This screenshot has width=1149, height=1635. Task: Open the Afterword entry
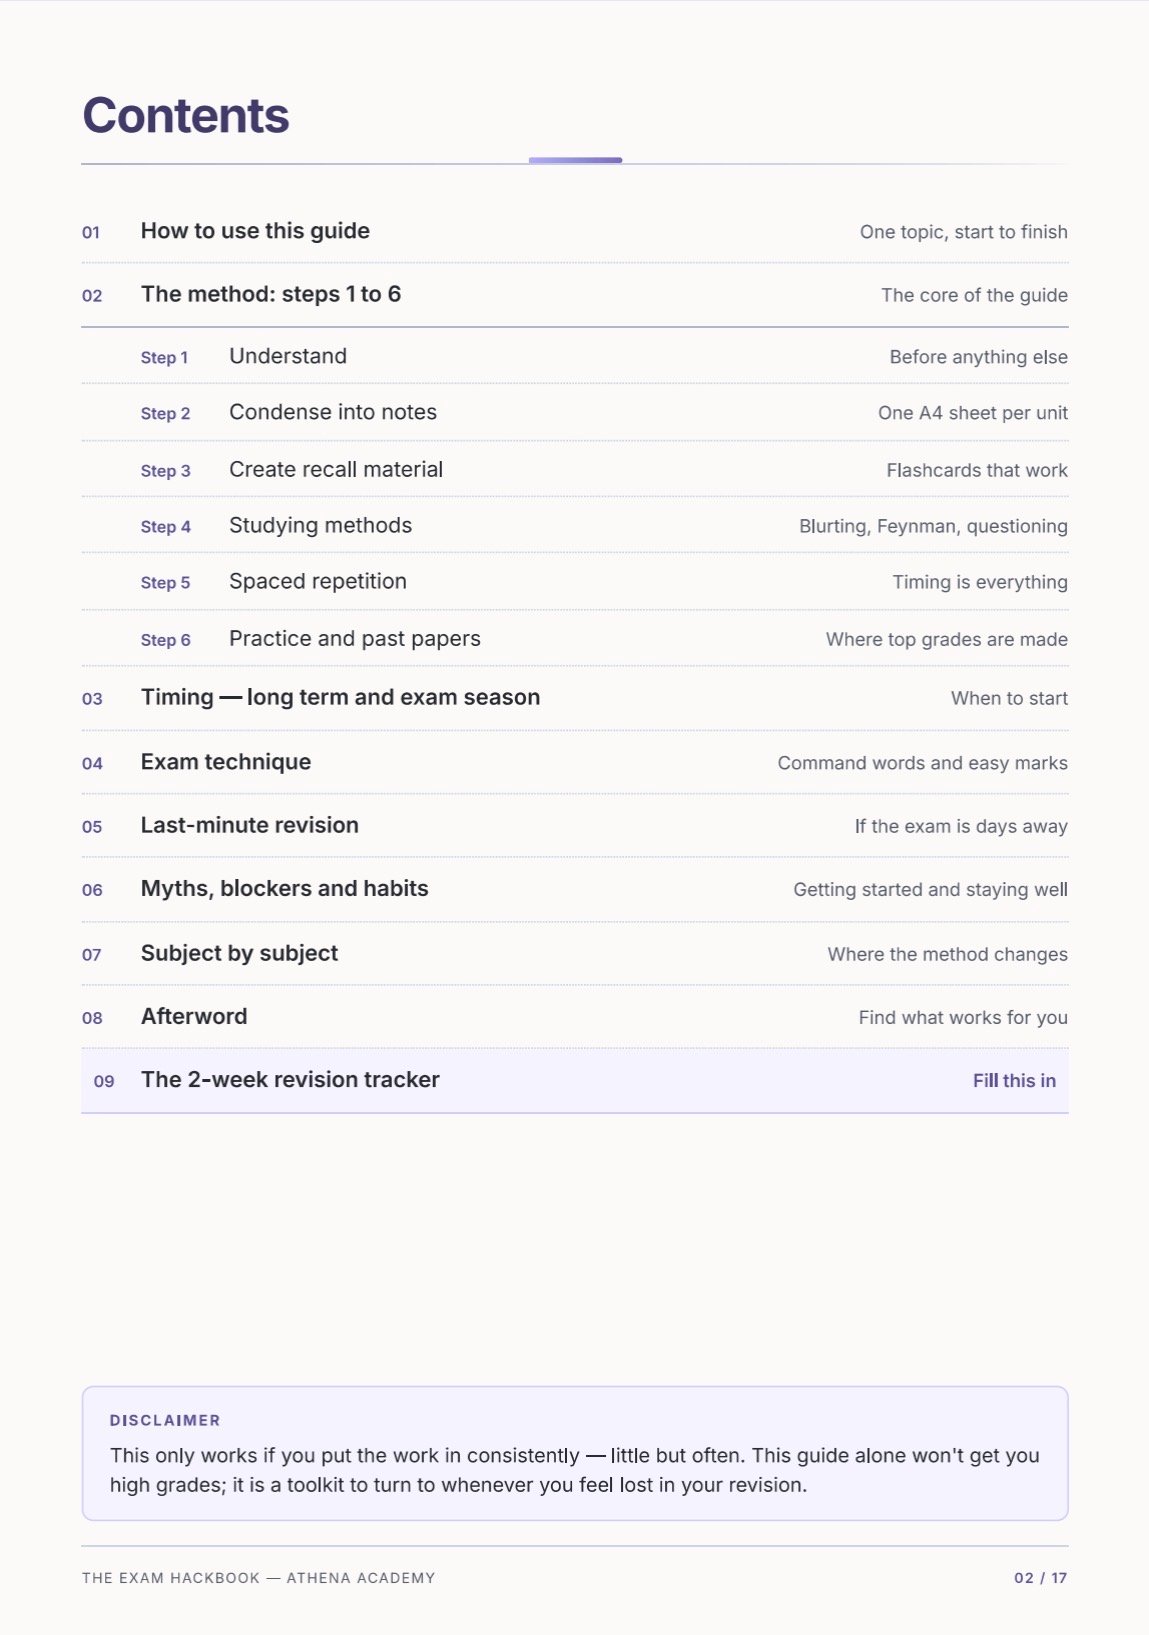pyautogui.click(x=575, y=1016)
